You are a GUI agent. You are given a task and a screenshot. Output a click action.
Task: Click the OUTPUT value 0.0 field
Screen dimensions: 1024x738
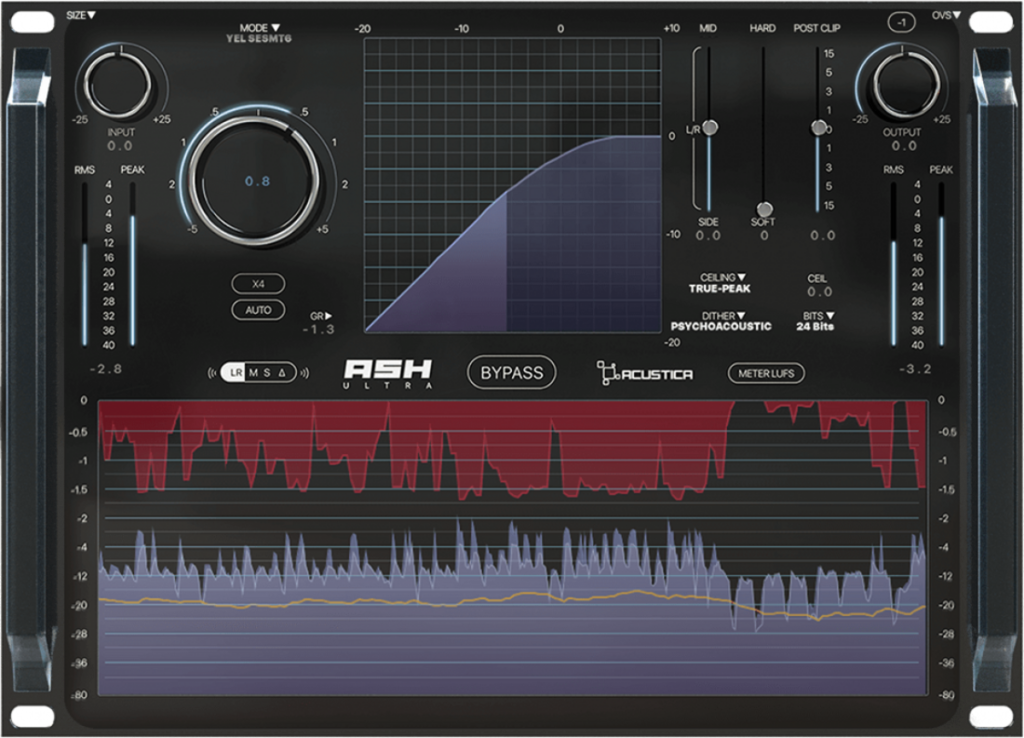coord(904,146)
